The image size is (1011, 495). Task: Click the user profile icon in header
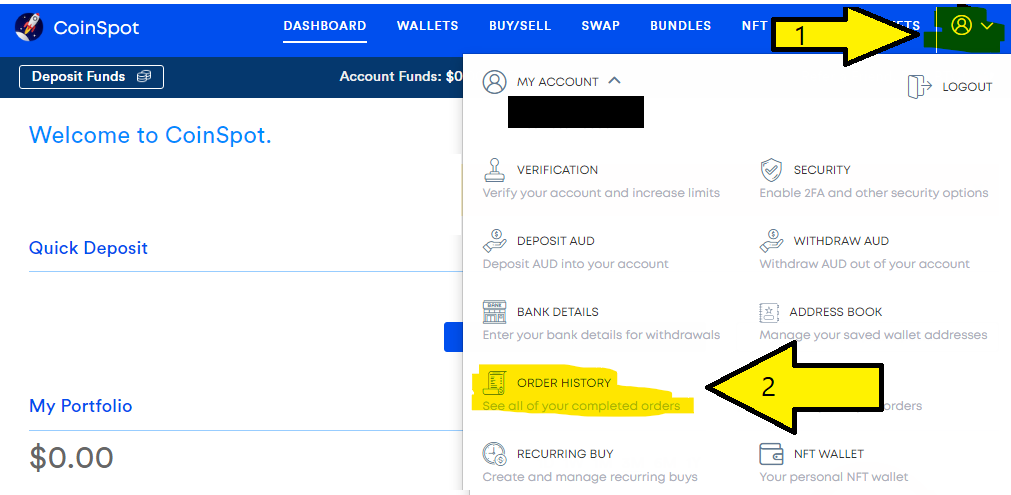click(961, 25)
